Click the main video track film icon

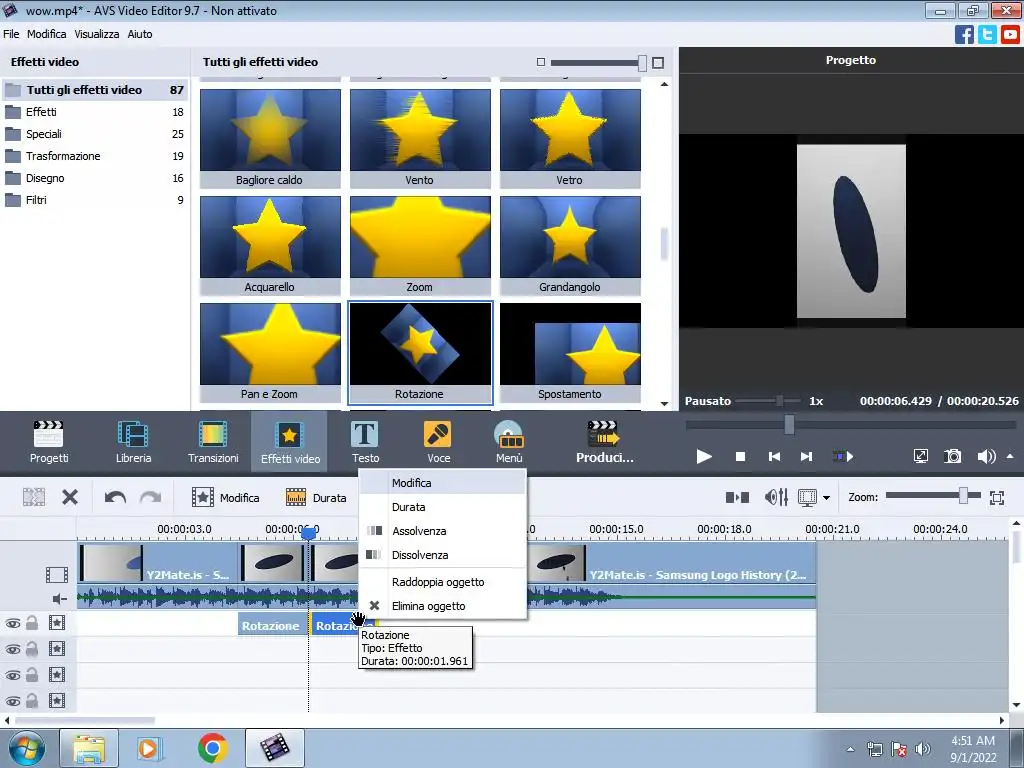(x=57, y=575)
